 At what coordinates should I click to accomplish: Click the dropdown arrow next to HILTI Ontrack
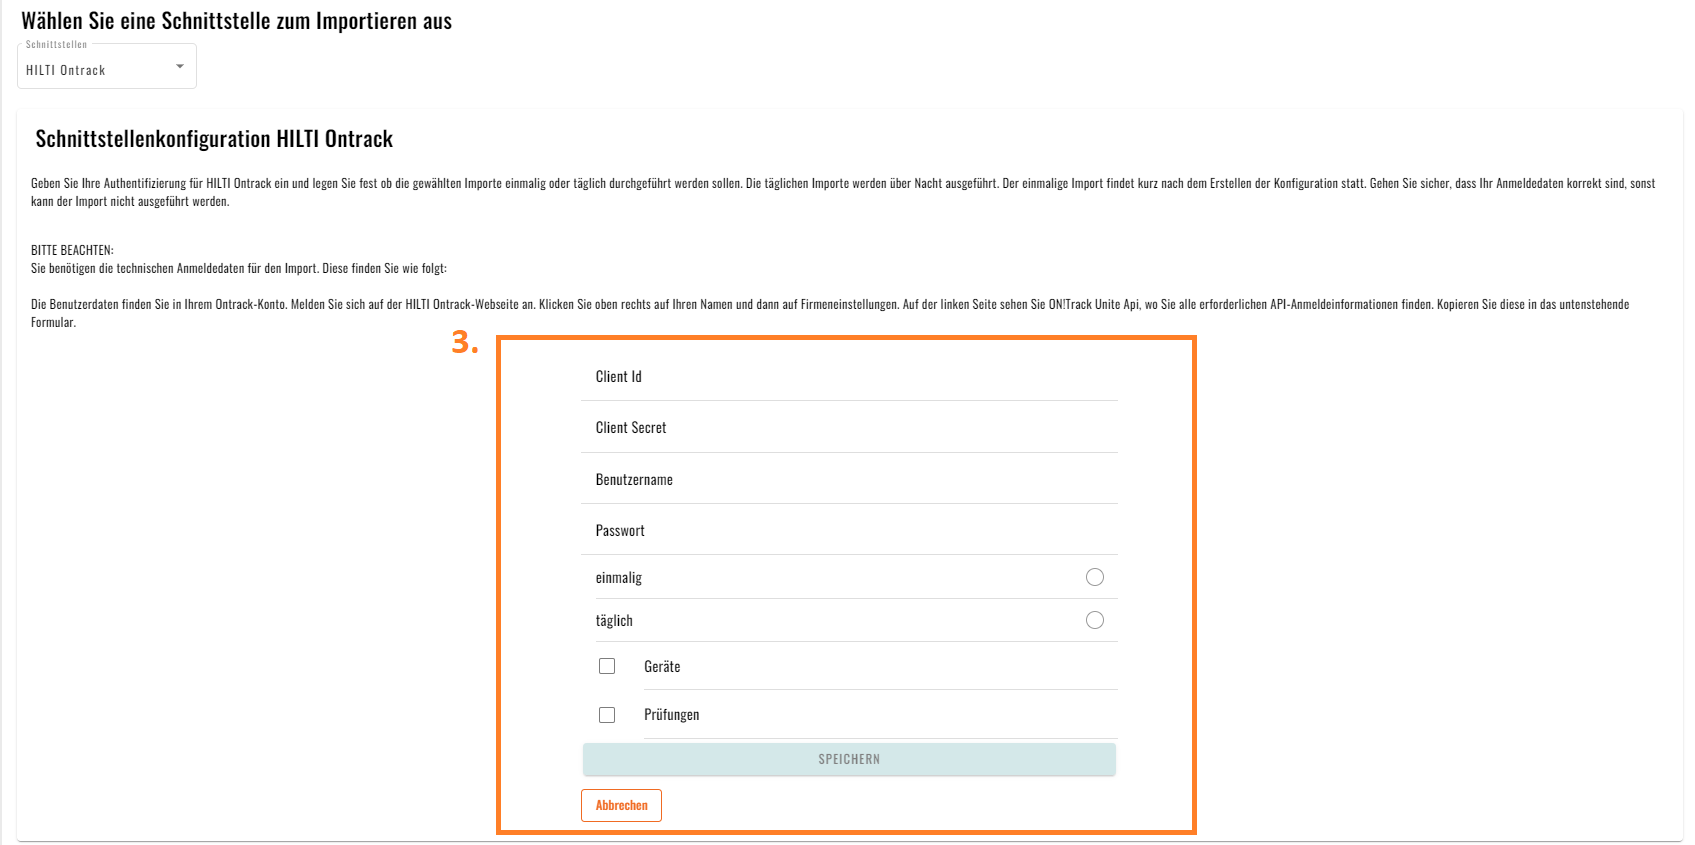click(180, 66)
